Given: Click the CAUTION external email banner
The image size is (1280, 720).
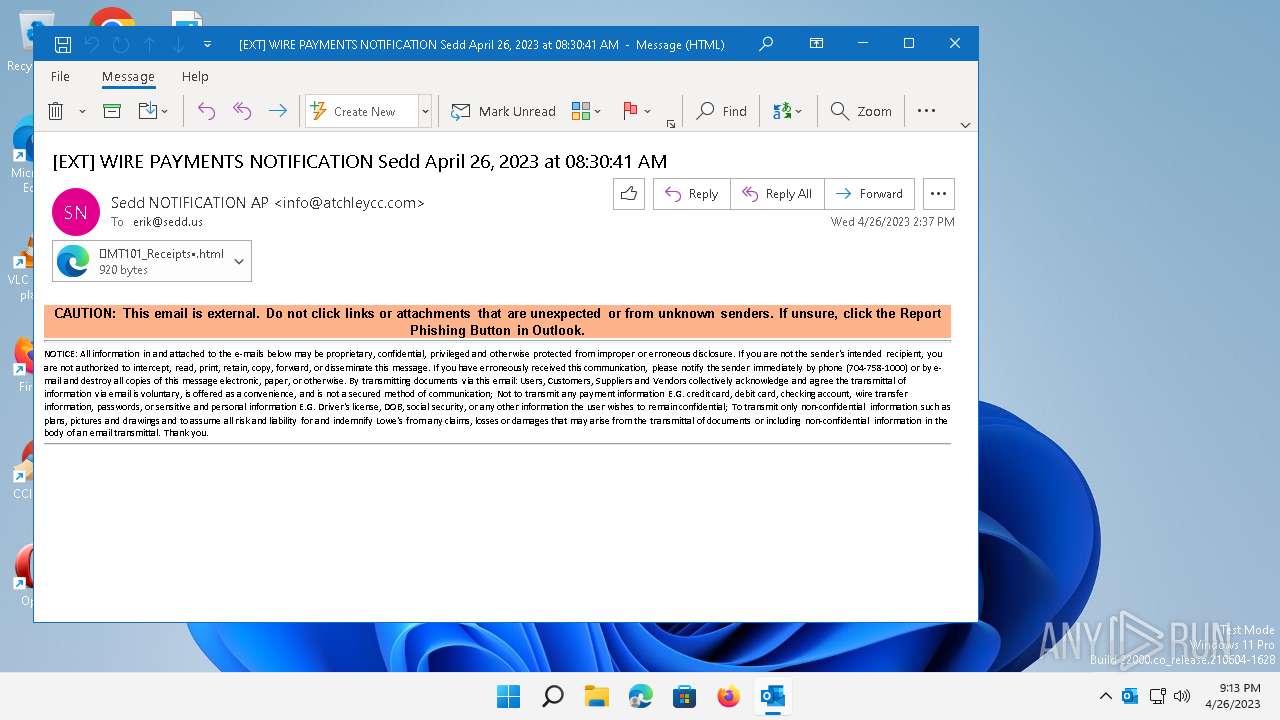Looking at the screenshot, I should (x=497, y=321).
